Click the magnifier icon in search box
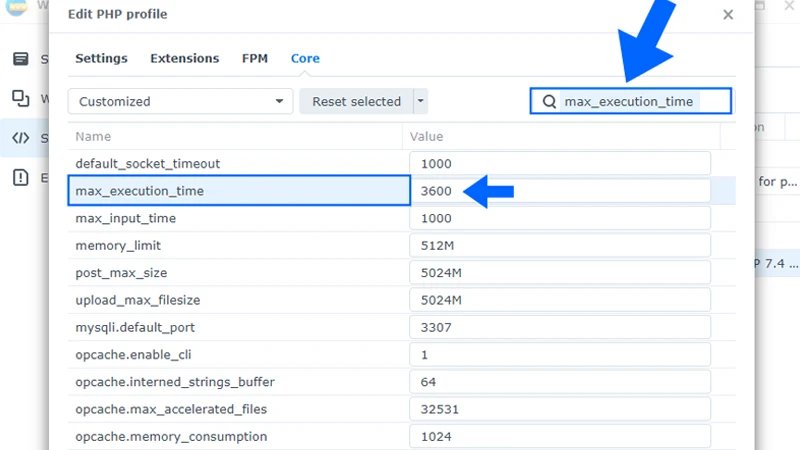Viewport: 800px width, 450px height. click(x=549, y=102)
